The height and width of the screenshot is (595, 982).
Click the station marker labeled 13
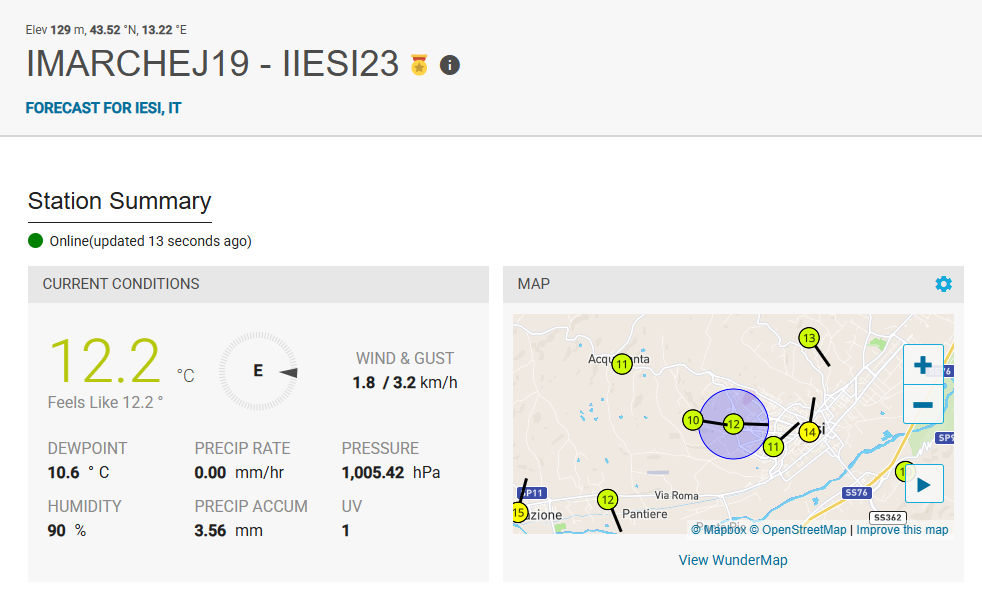[809, 338]
